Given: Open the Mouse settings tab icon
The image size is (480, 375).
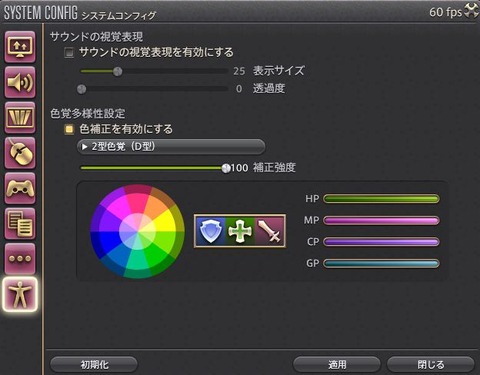Looking at the screenshot, I should tap(20, 153).
